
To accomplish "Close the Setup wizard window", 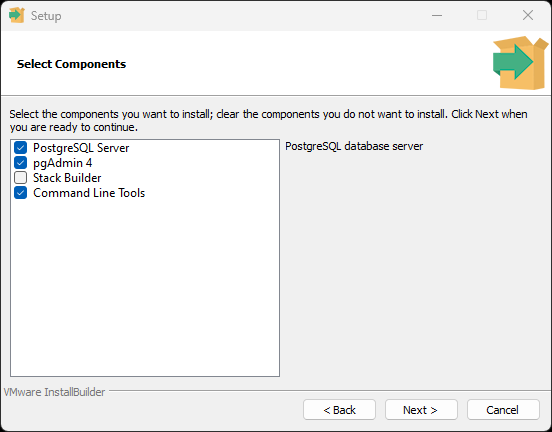I will pos(528,15).
